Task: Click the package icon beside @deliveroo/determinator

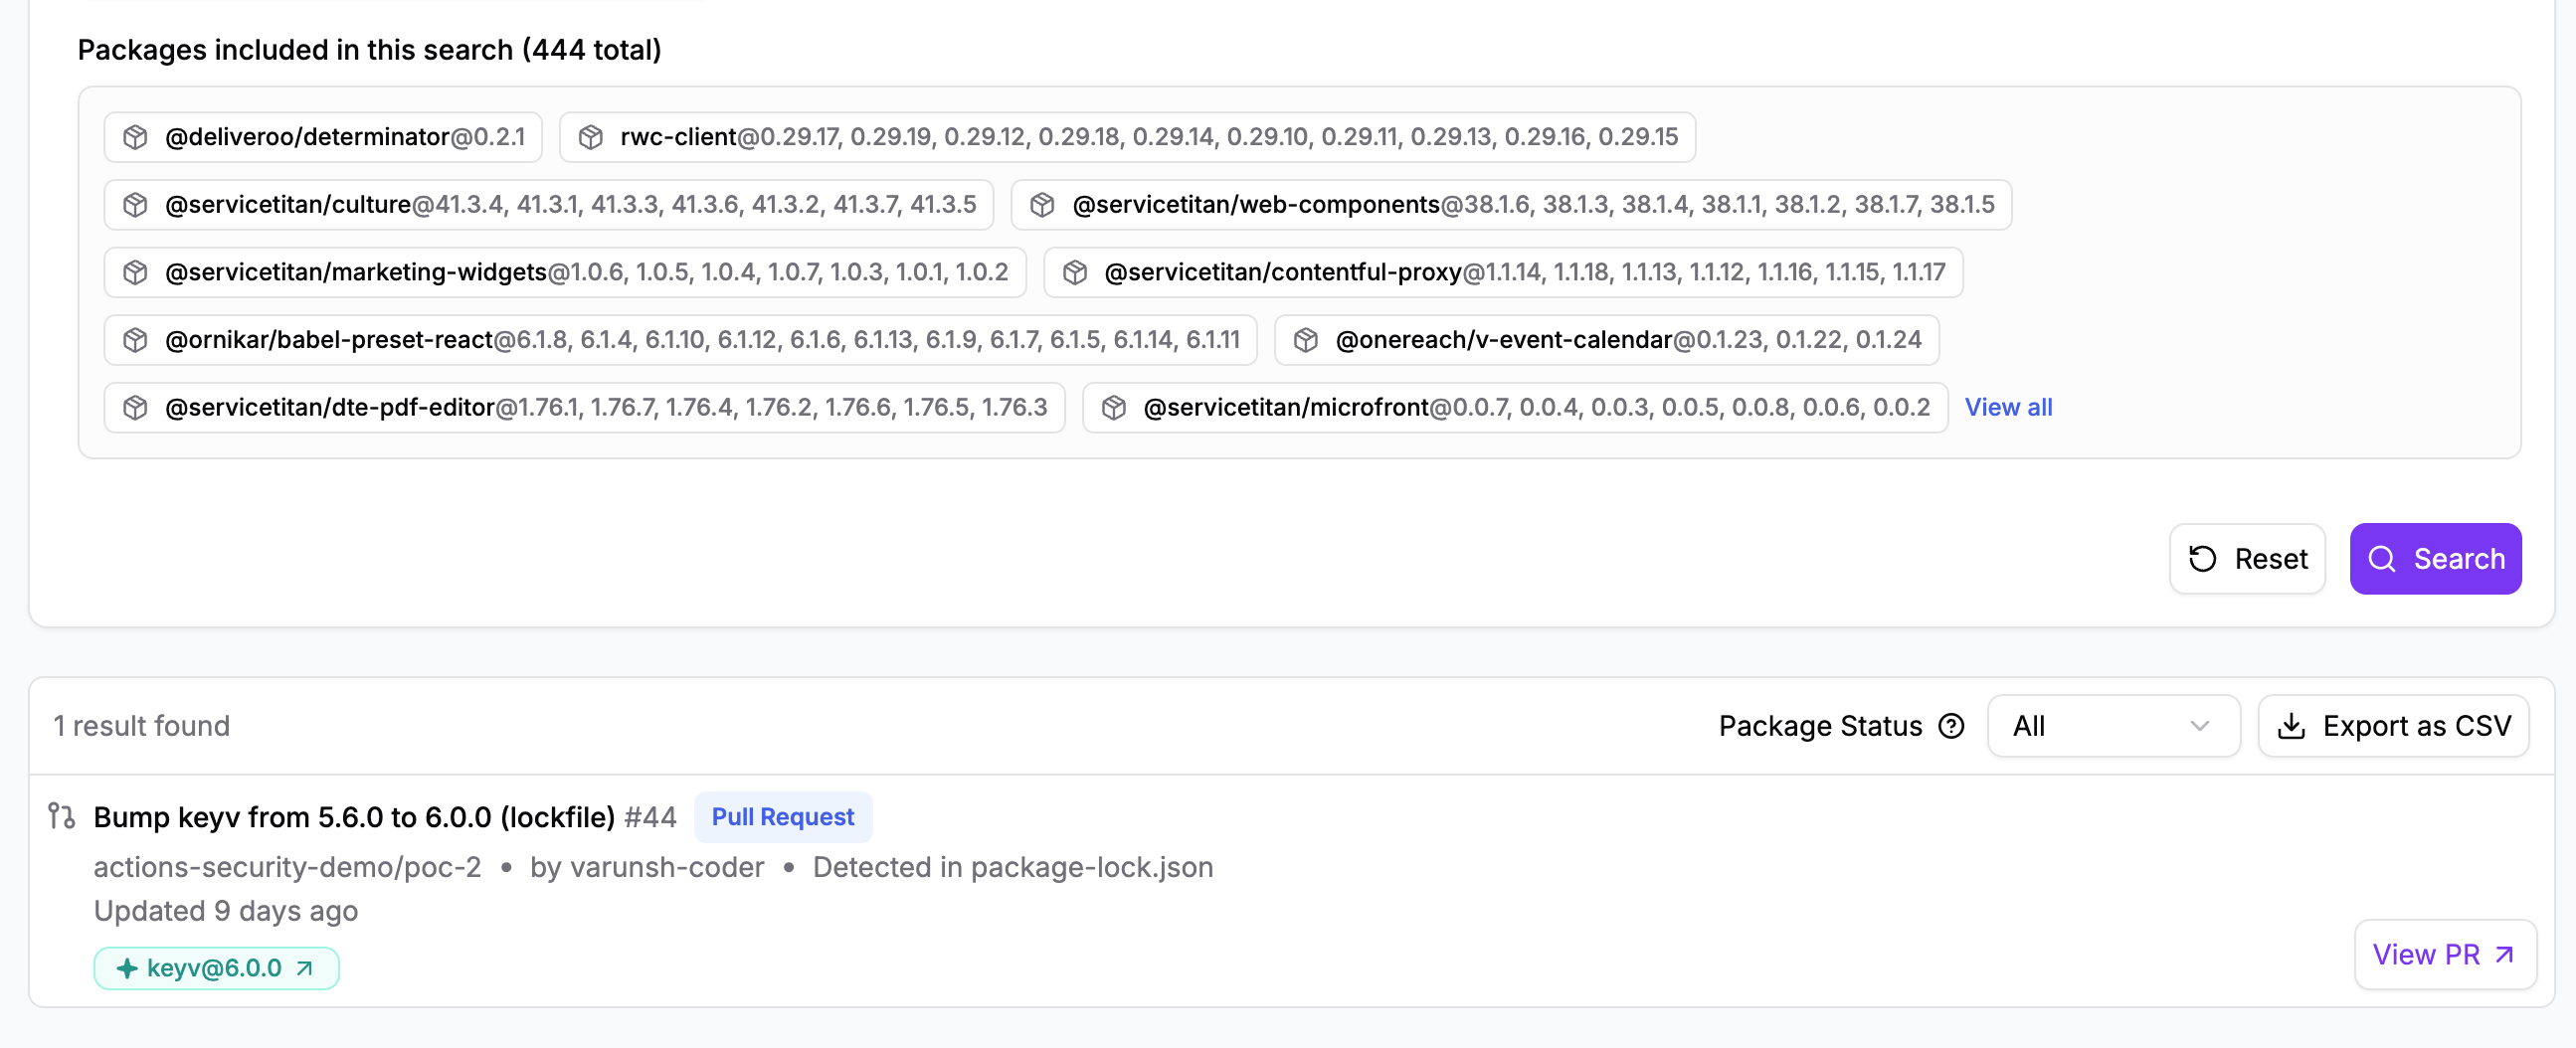Action: coord(135,137)
